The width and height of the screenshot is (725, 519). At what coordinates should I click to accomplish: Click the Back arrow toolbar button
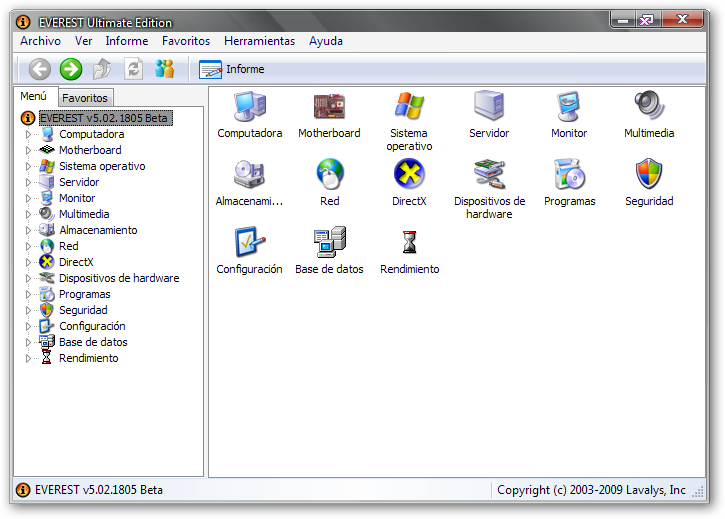pyautogui.click(x=40, y=69)
